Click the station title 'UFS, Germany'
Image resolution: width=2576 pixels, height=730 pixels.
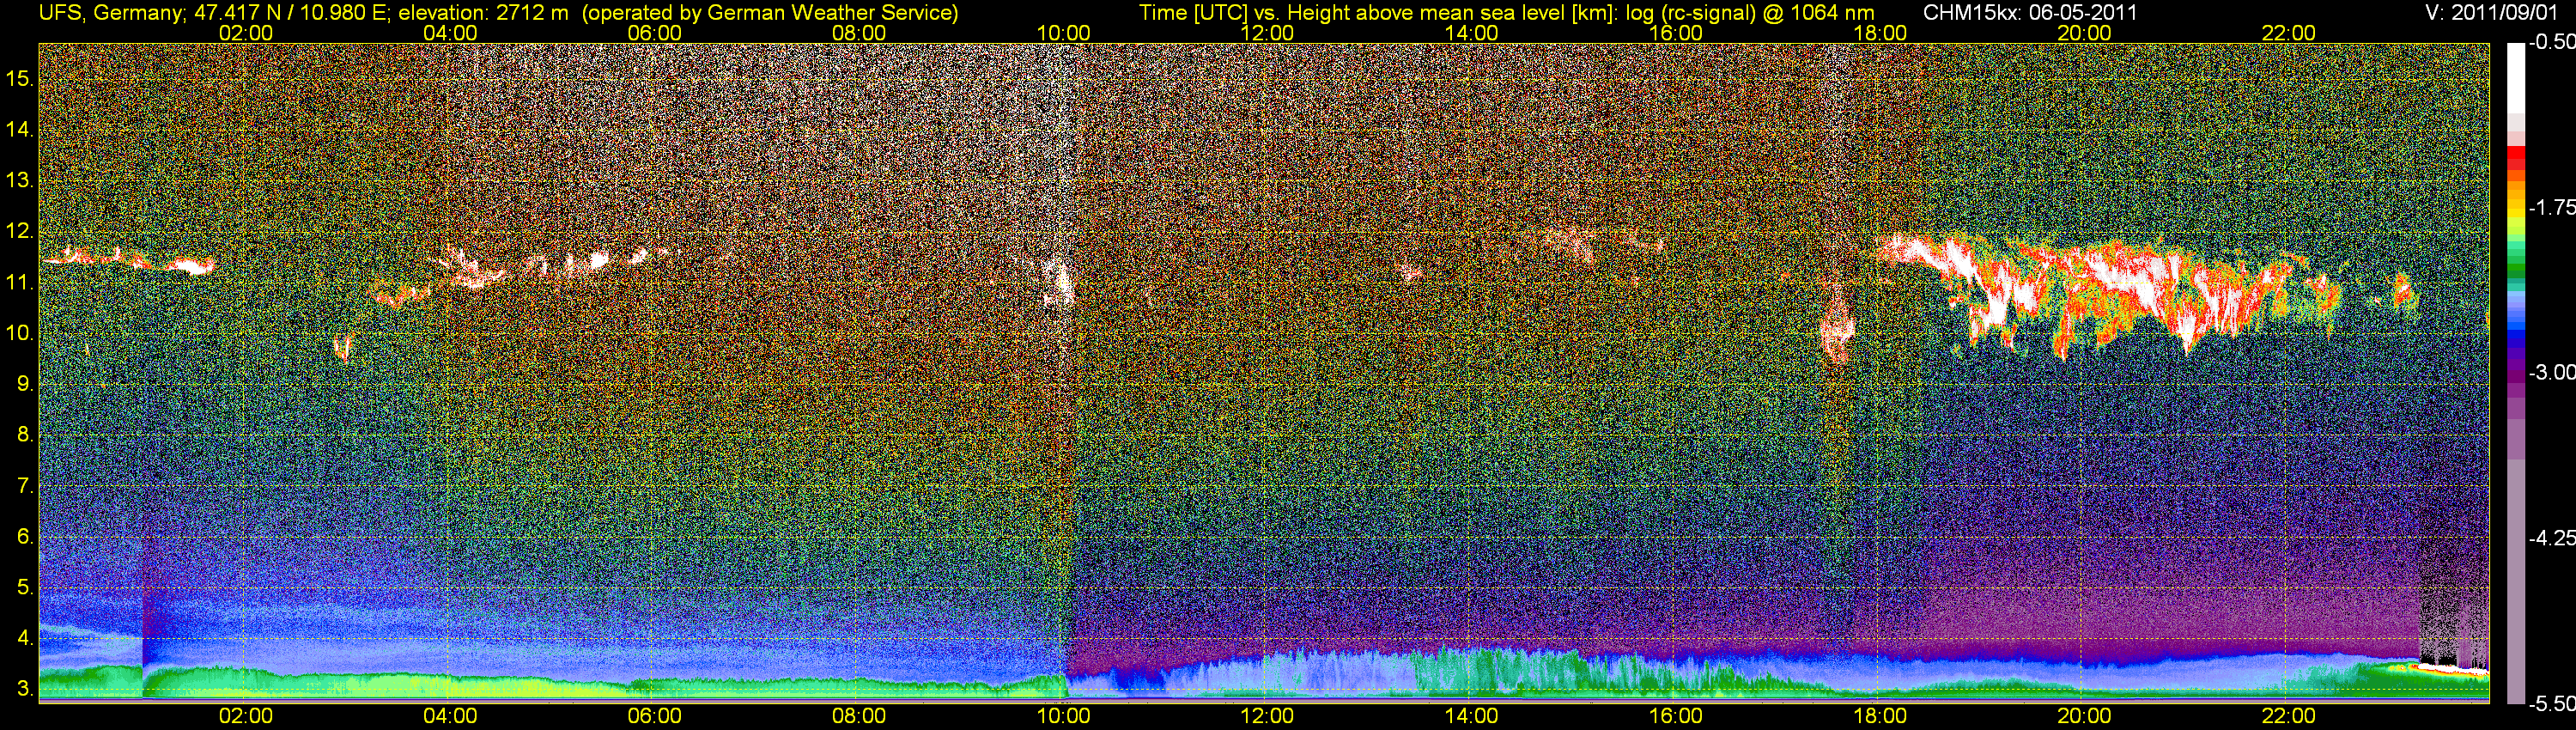pyautogui.click(x=110, y=12)
